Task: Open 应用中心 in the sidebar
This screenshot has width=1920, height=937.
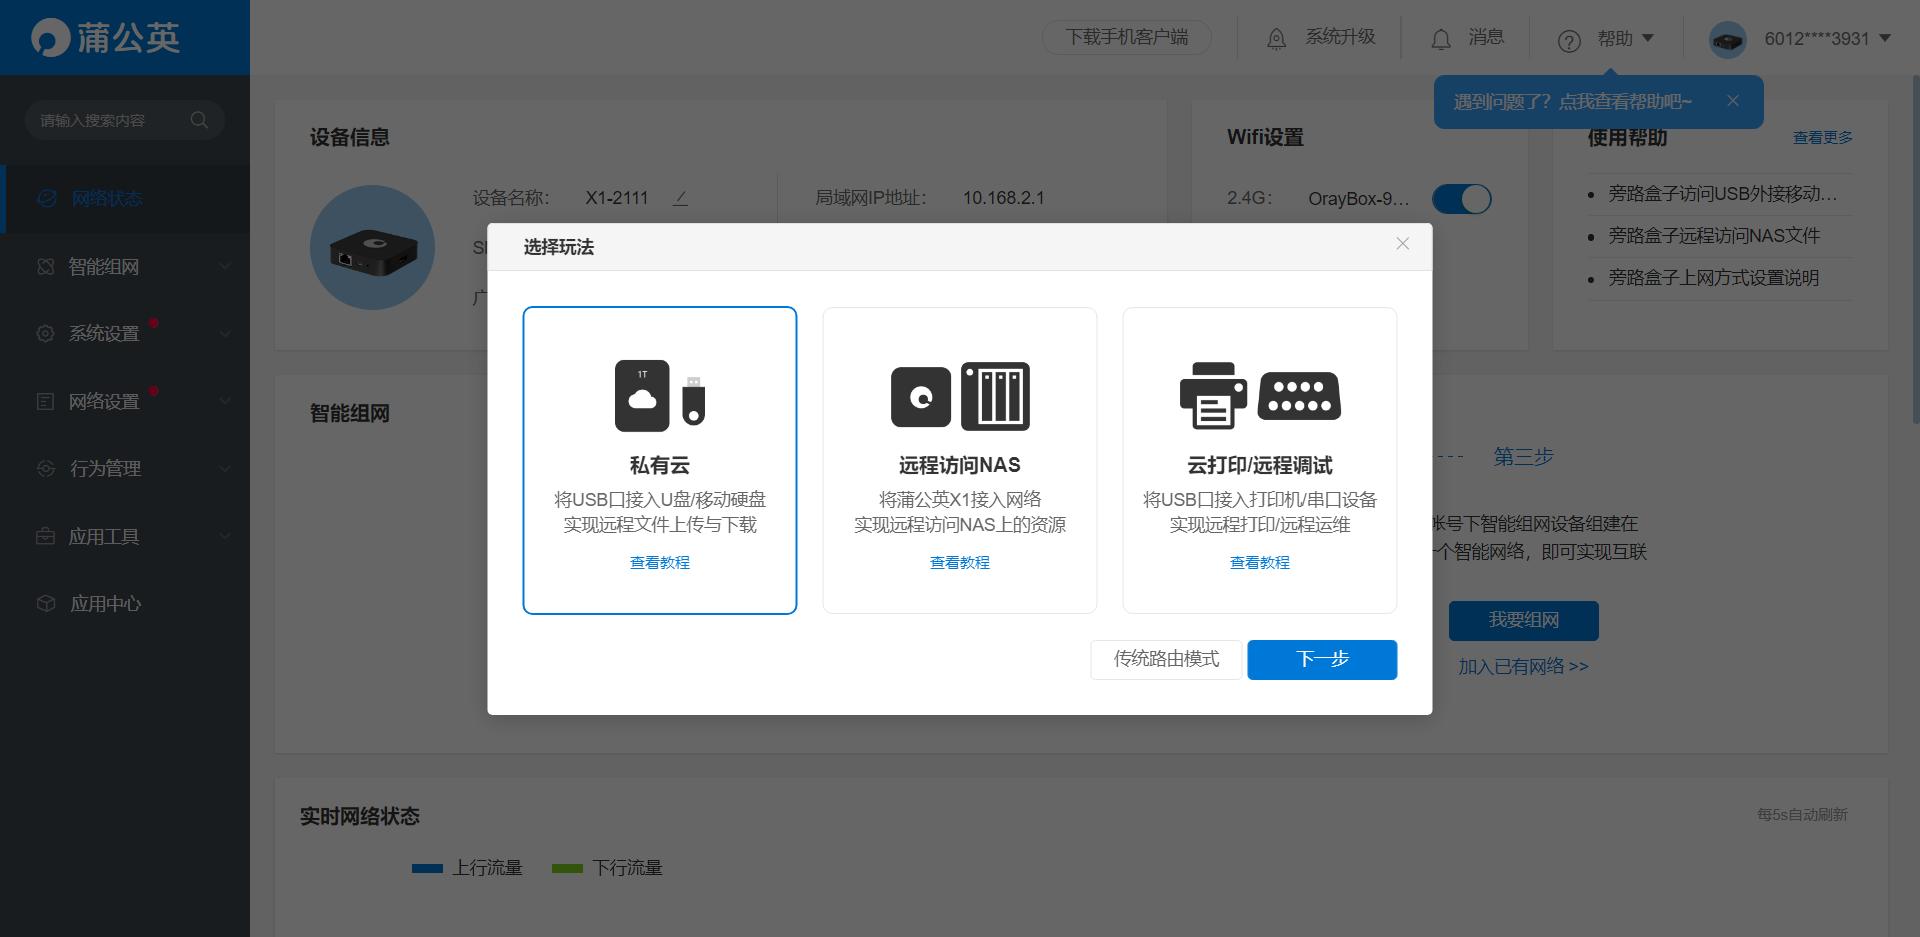Action: tap(105, 604)
